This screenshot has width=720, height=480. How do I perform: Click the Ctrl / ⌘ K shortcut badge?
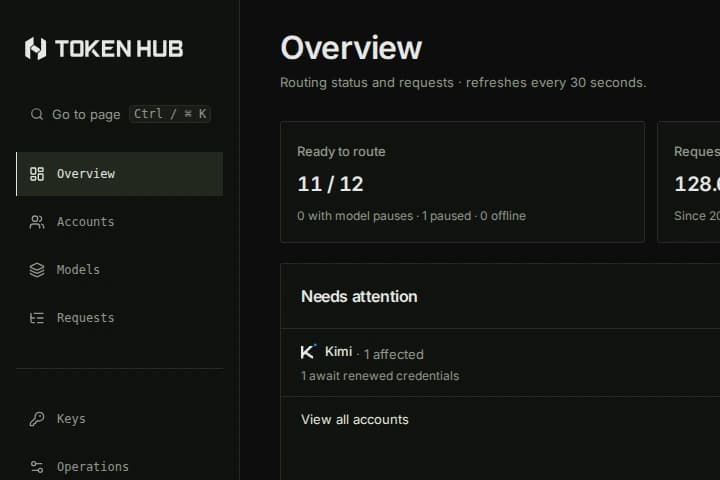point(170,114)
